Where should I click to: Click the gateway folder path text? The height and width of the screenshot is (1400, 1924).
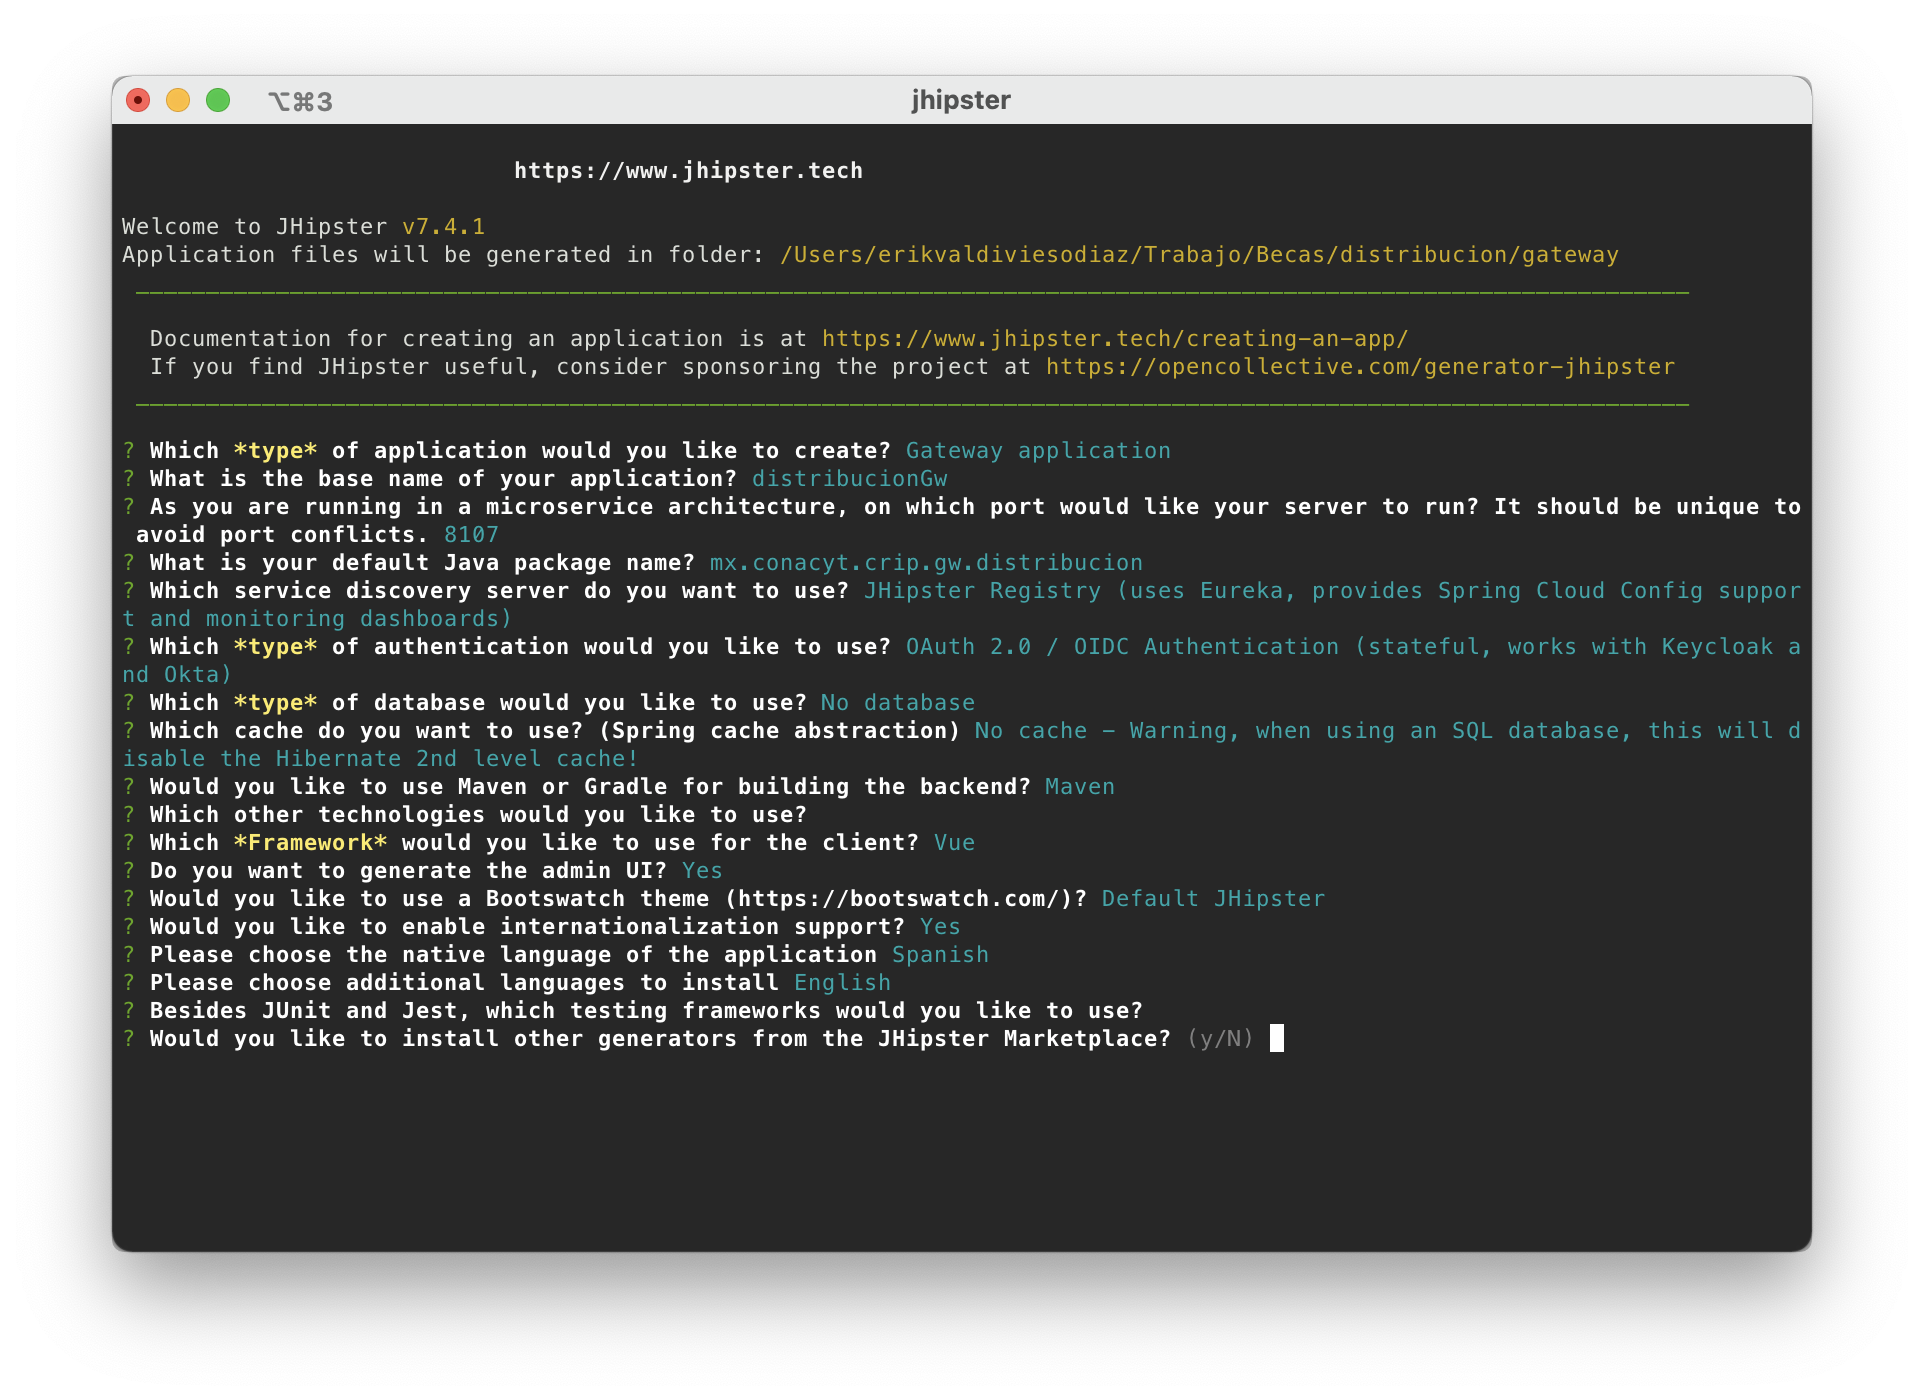(1199, 255)
